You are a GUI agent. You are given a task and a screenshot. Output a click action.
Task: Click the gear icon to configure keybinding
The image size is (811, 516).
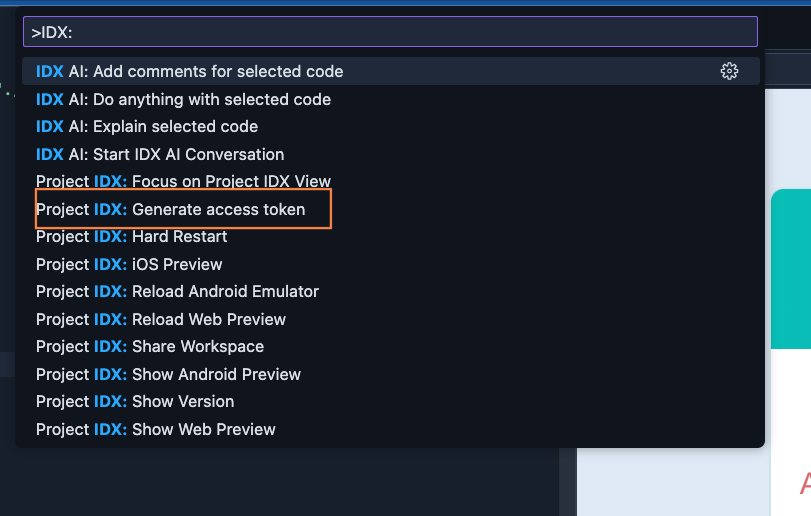coord(729,71)
